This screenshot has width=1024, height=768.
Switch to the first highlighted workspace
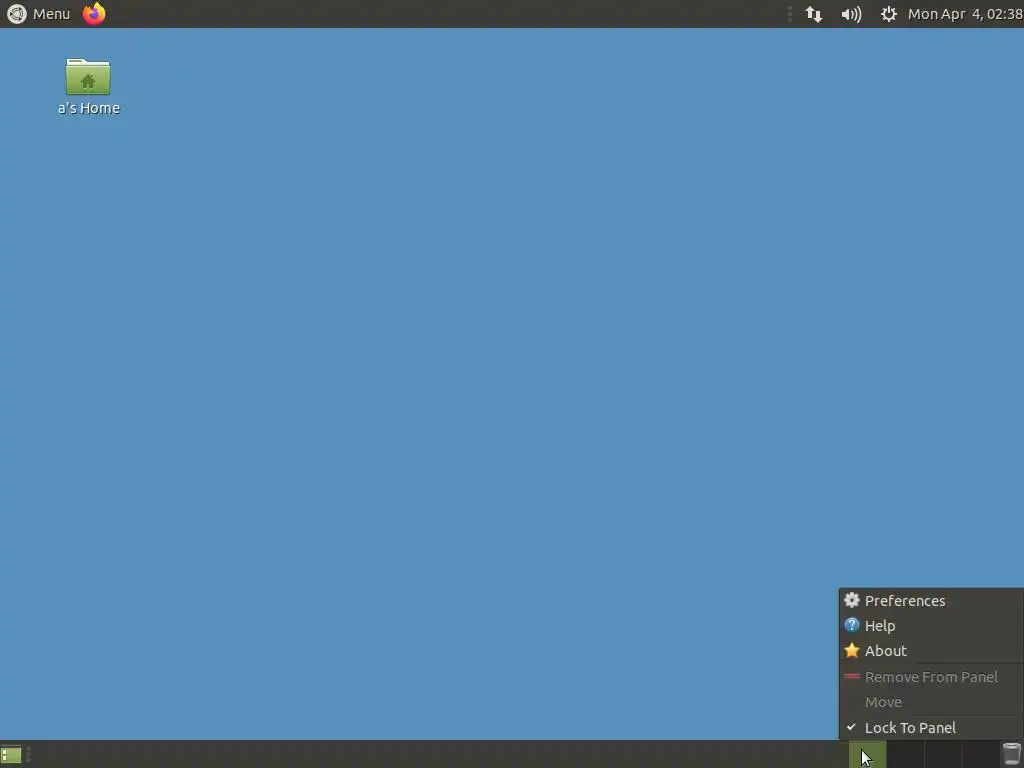point(868,754)
